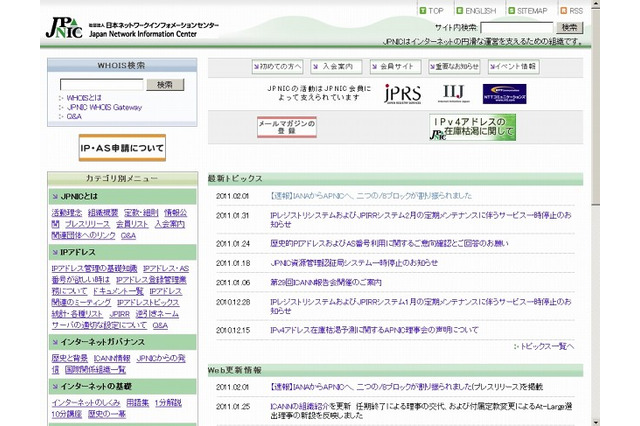The width and height of the screenshot is (640, 426).
Task: Open 最新トピックス item dated 2011.02.01
Action: click(x=371, y=196)
